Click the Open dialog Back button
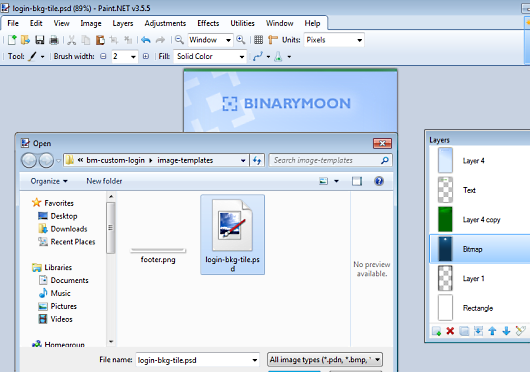 click(29, 160)
